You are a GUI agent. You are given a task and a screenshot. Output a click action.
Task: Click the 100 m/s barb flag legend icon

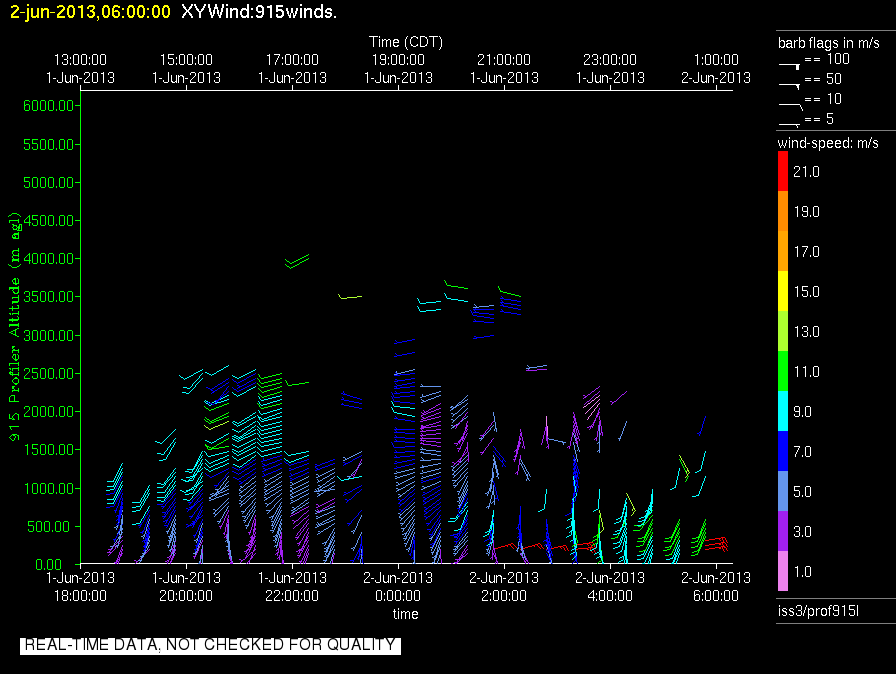pos(789,66)
